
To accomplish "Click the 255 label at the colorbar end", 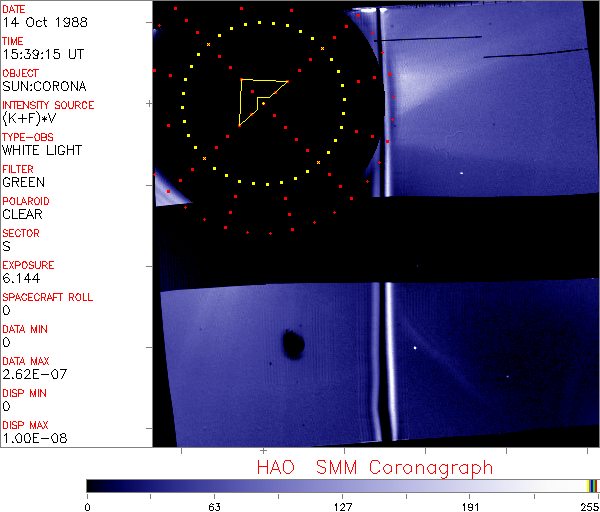I will click(589, 505).
